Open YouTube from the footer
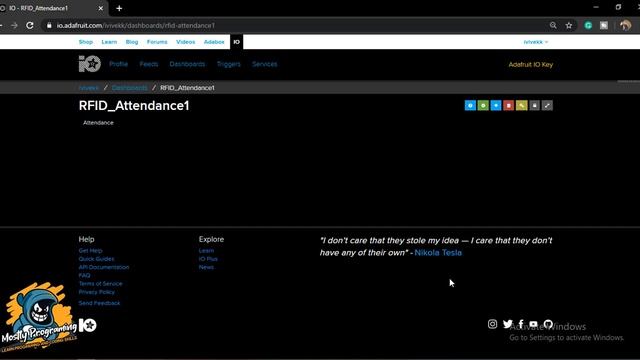This screenshot has width=640, height=360. coord(533,324)
